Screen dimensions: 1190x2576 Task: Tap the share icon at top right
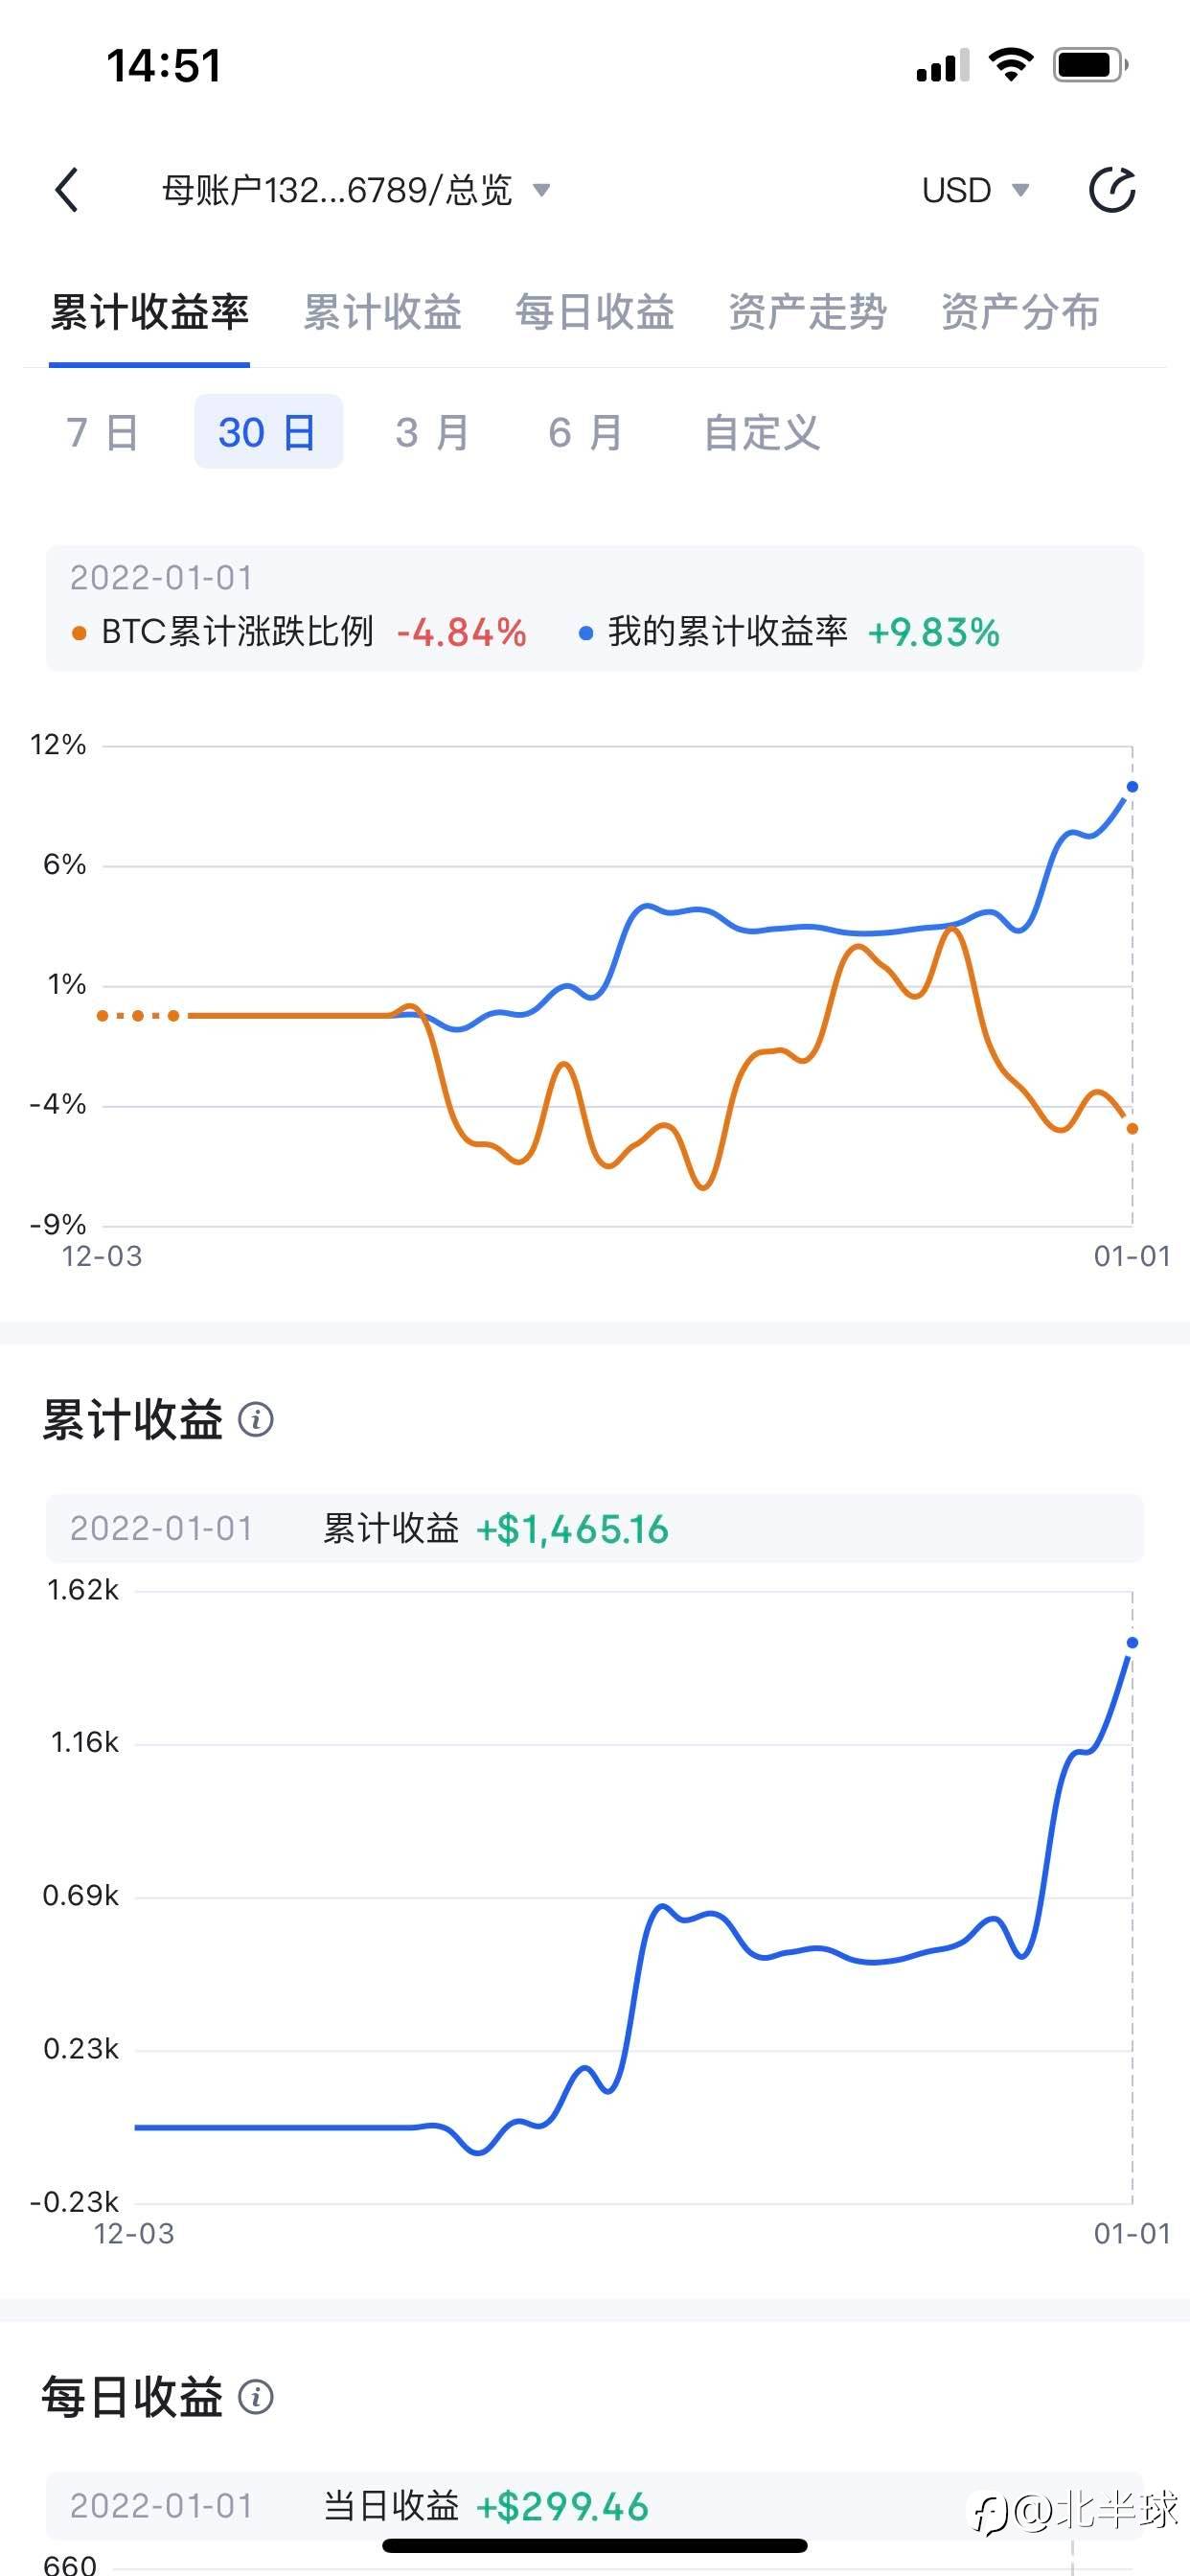tap(1112, 190)
